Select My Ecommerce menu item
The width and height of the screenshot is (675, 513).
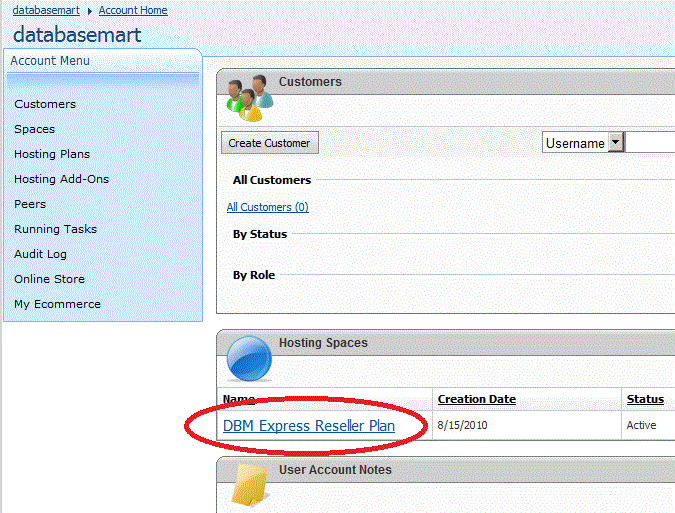57,304
